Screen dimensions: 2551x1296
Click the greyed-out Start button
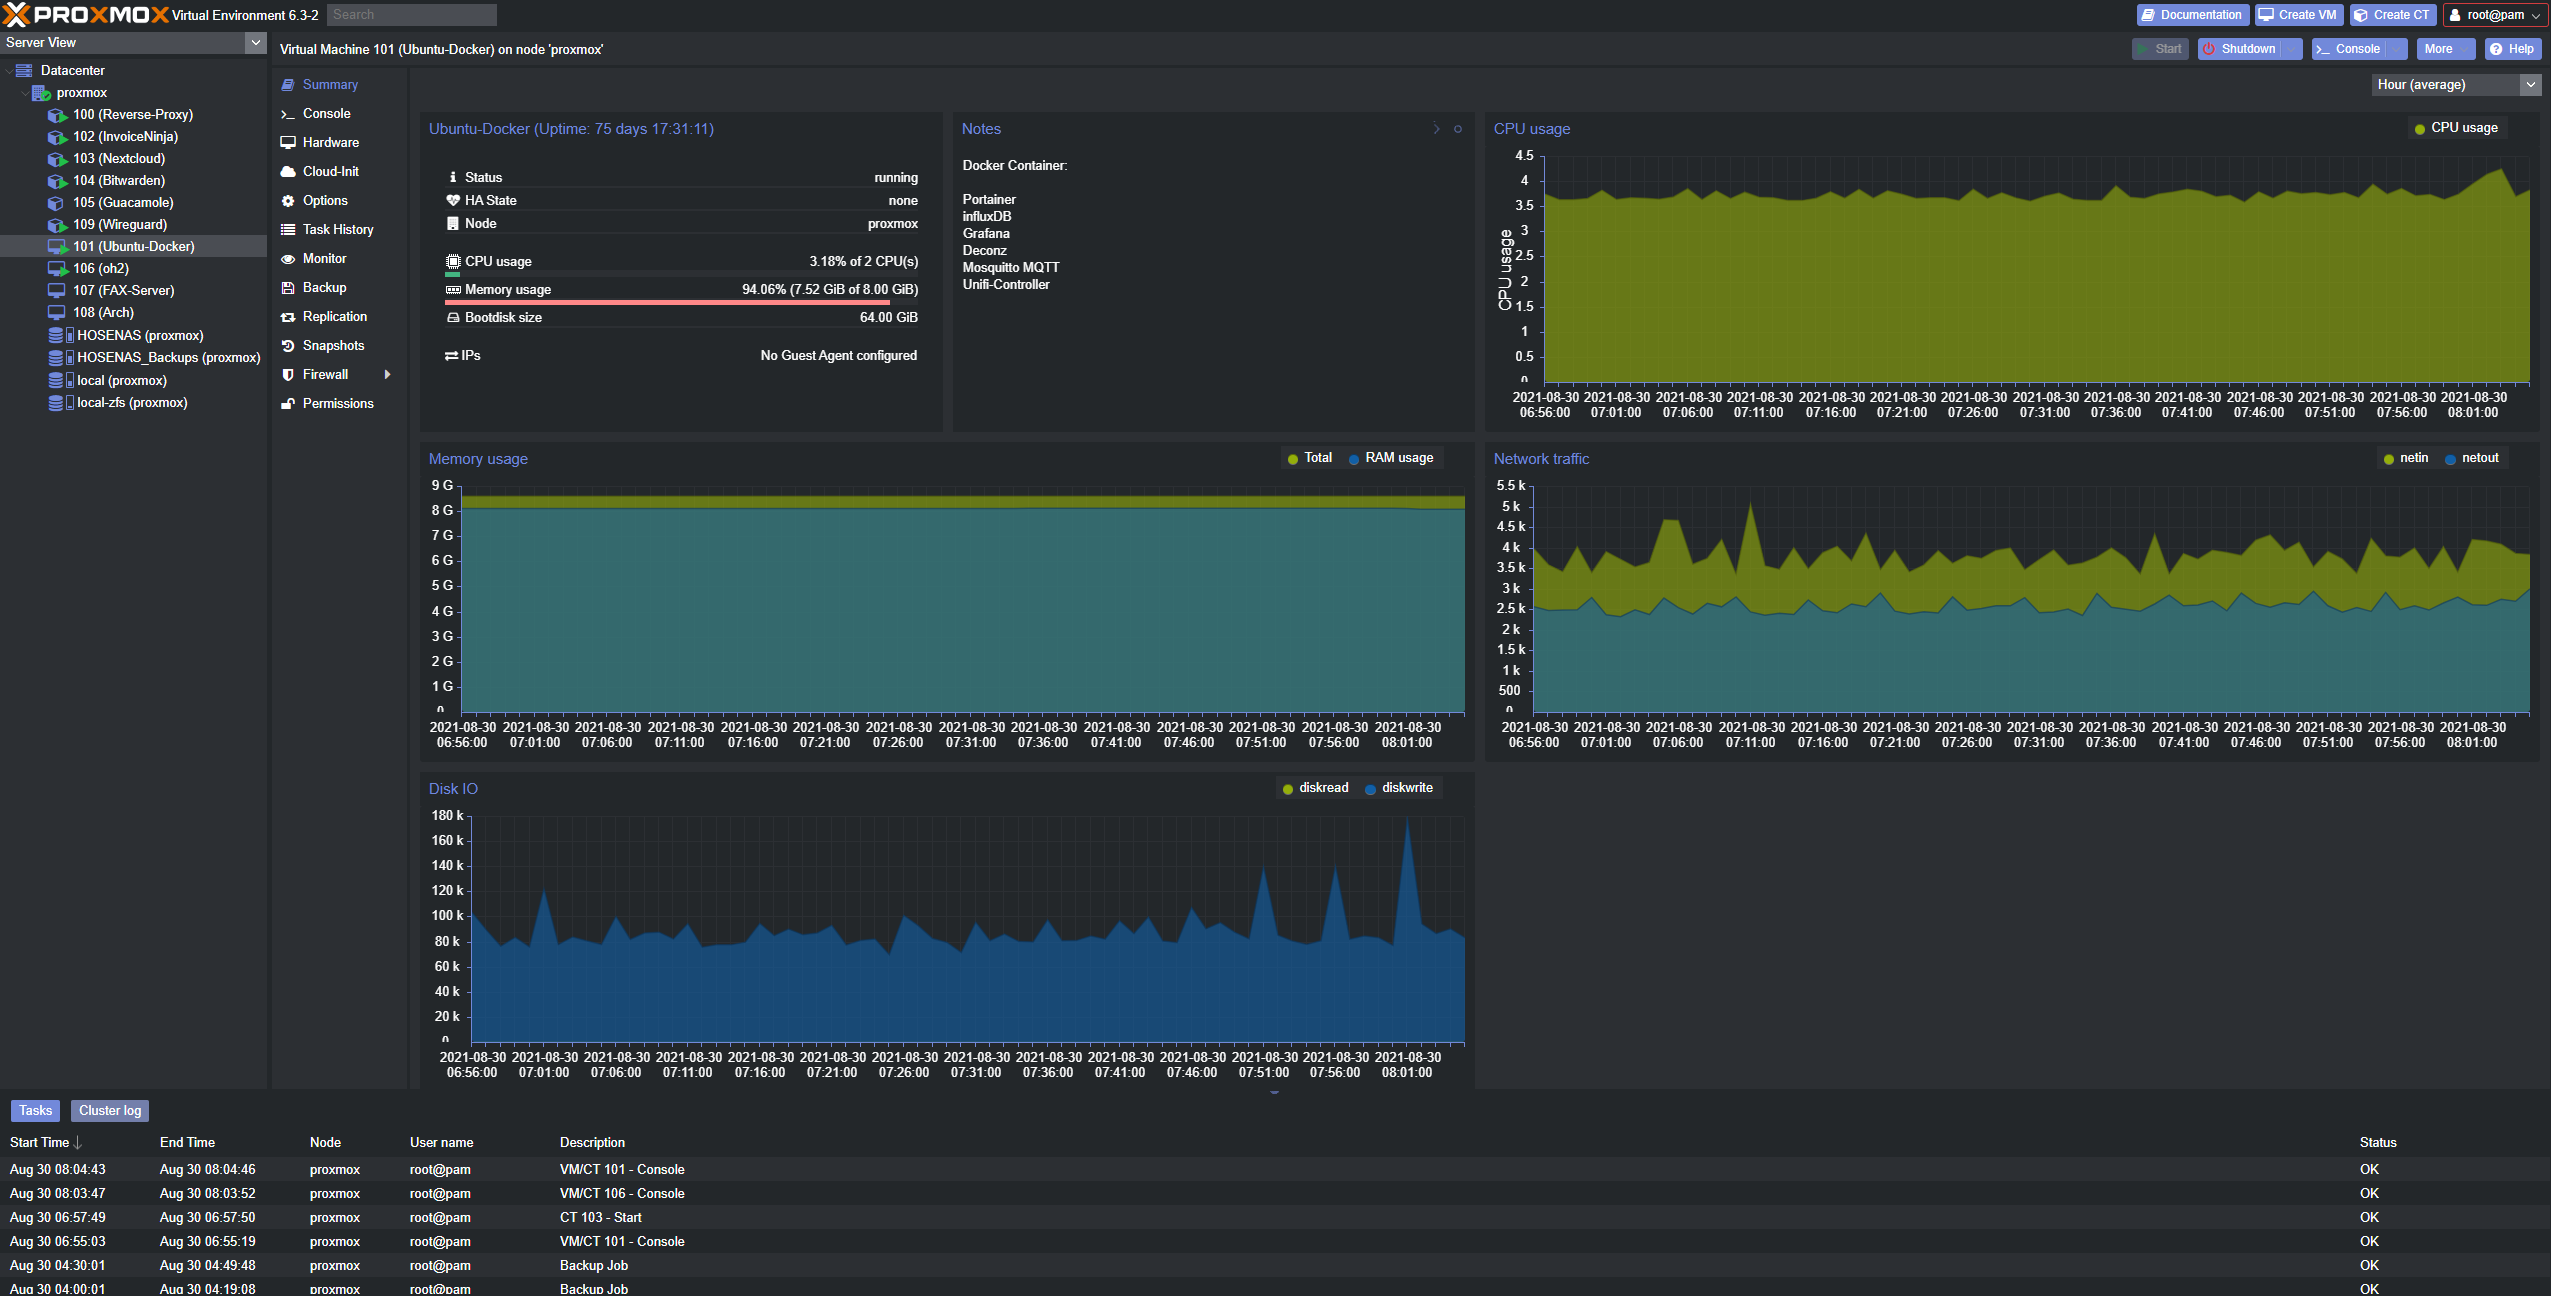2160,49
